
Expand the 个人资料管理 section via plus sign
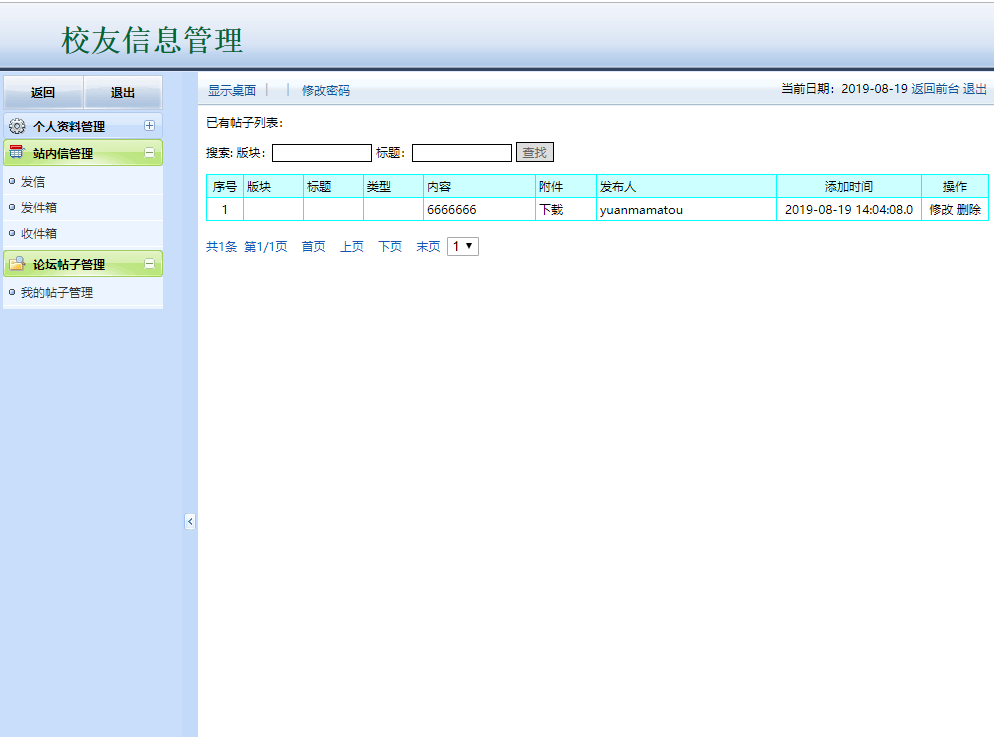pyautogui.click(x=150, y=125)
